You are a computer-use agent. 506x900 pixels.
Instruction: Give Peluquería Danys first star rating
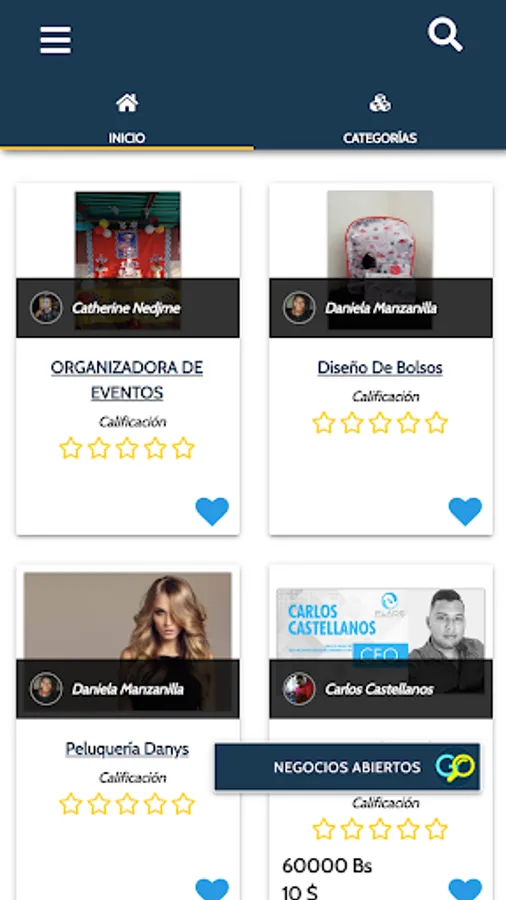[71, 804]
